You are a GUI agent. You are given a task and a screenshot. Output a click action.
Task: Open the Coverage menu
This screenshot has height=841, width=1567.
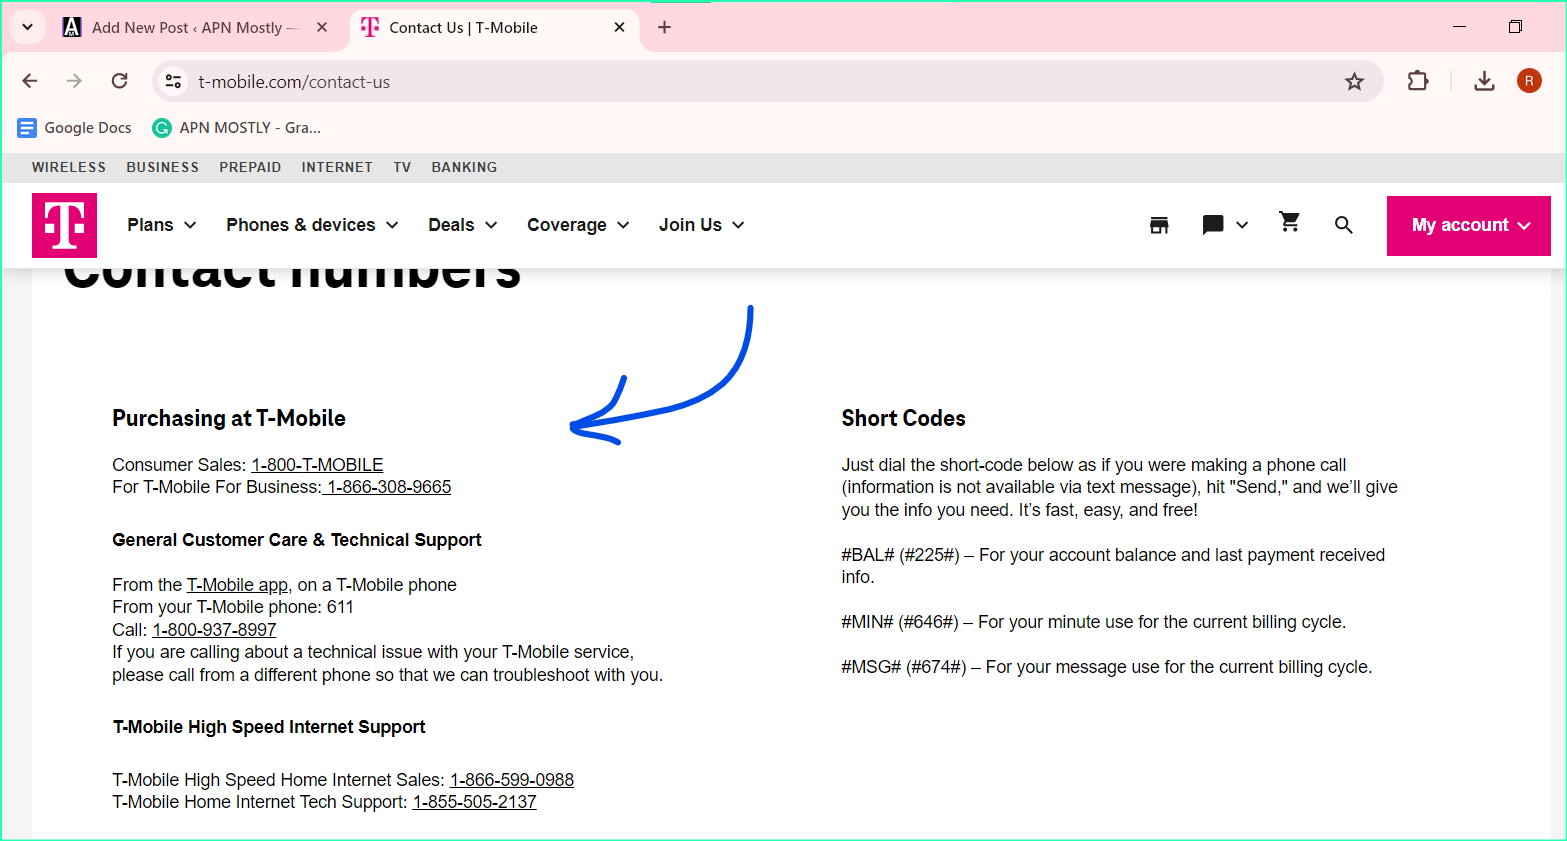point(577,225)
